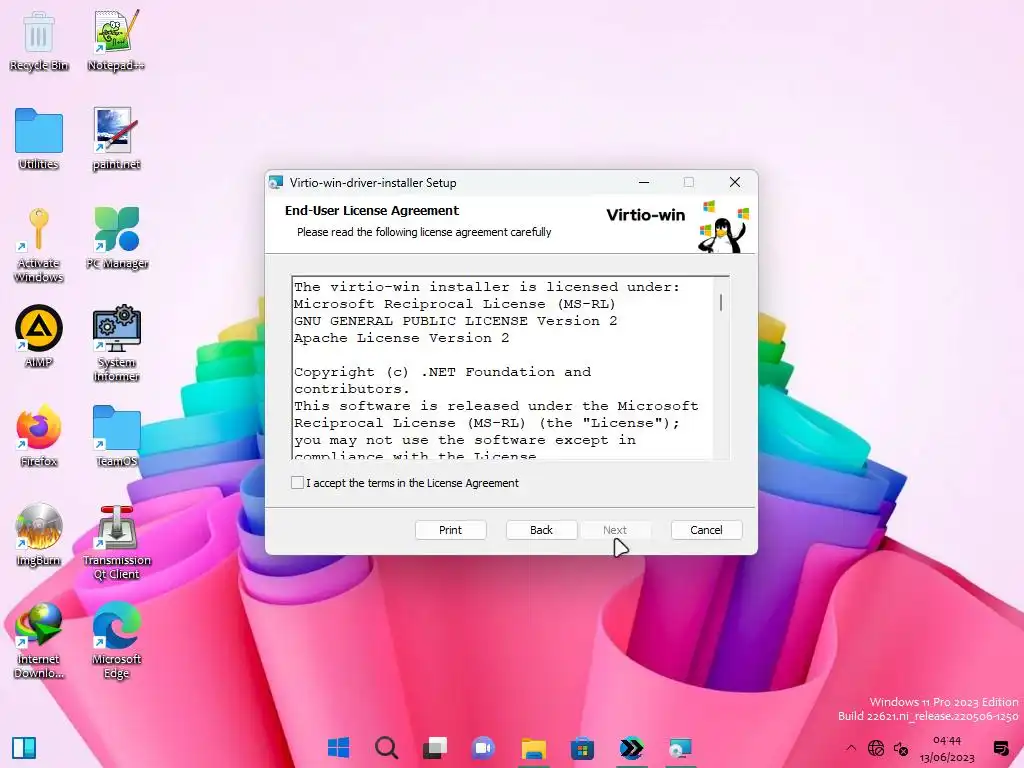Launch Firefox from the desktop

click(x=39, y=436)
